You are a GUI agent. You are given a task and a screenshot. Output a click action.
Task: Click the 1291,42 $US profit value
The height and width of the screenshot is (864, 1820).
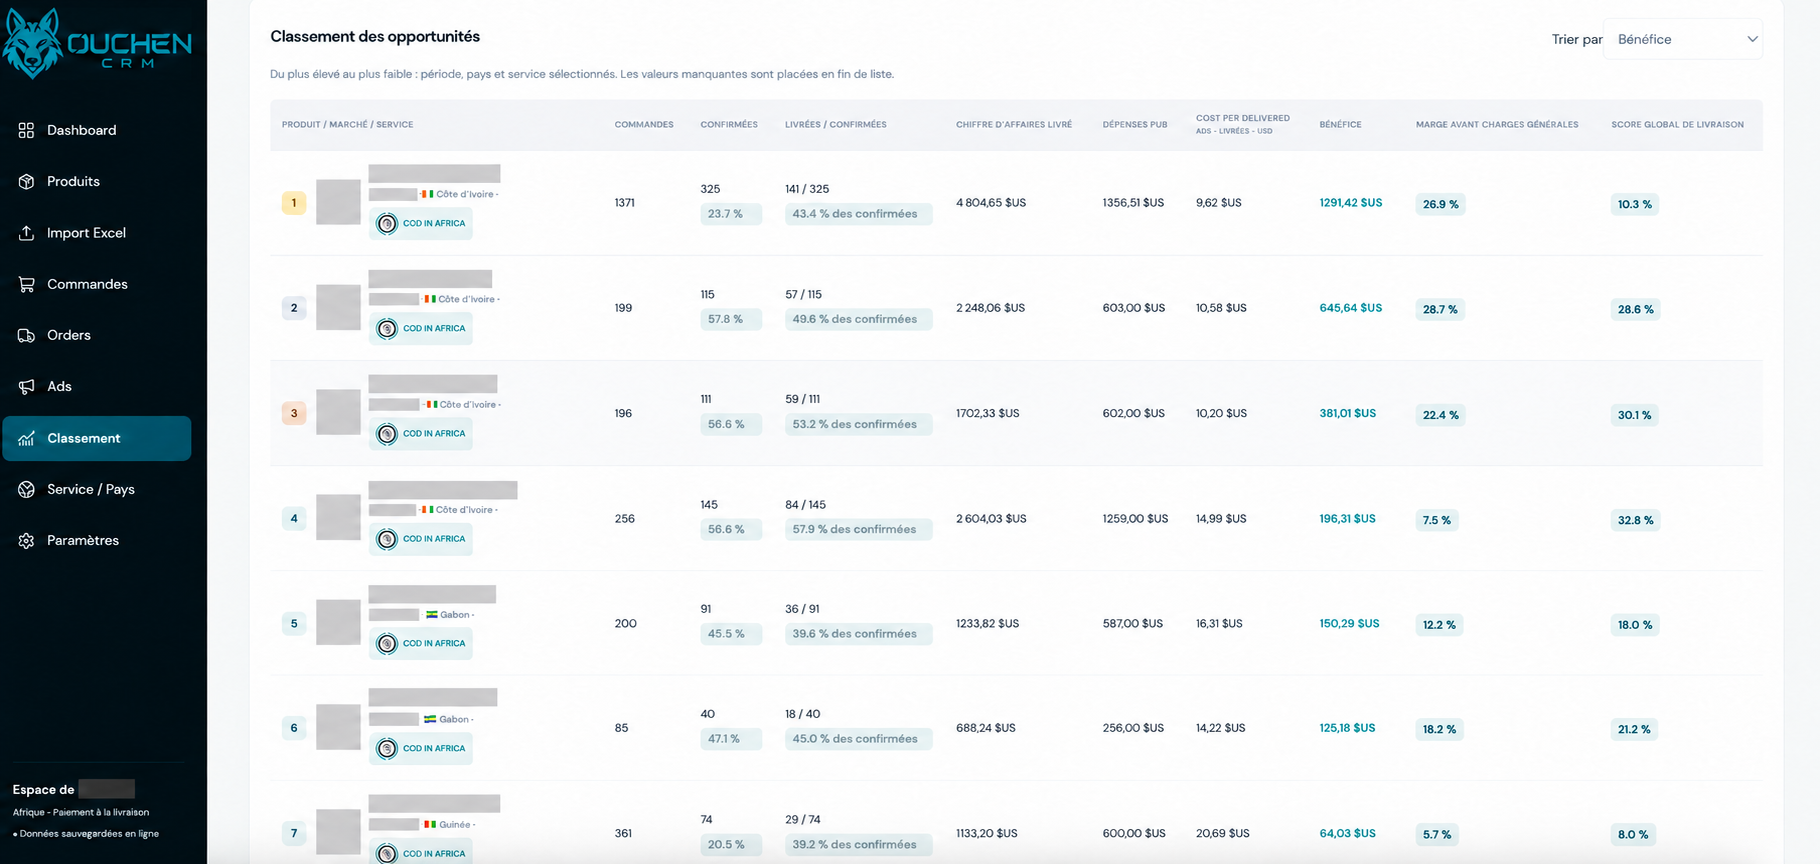(1351, 203)
